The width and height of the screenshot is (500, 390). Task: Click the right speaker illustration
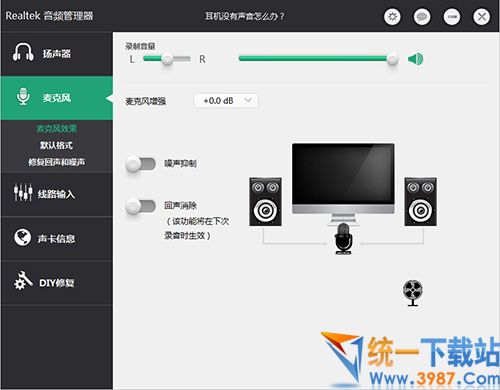[421, 202]
